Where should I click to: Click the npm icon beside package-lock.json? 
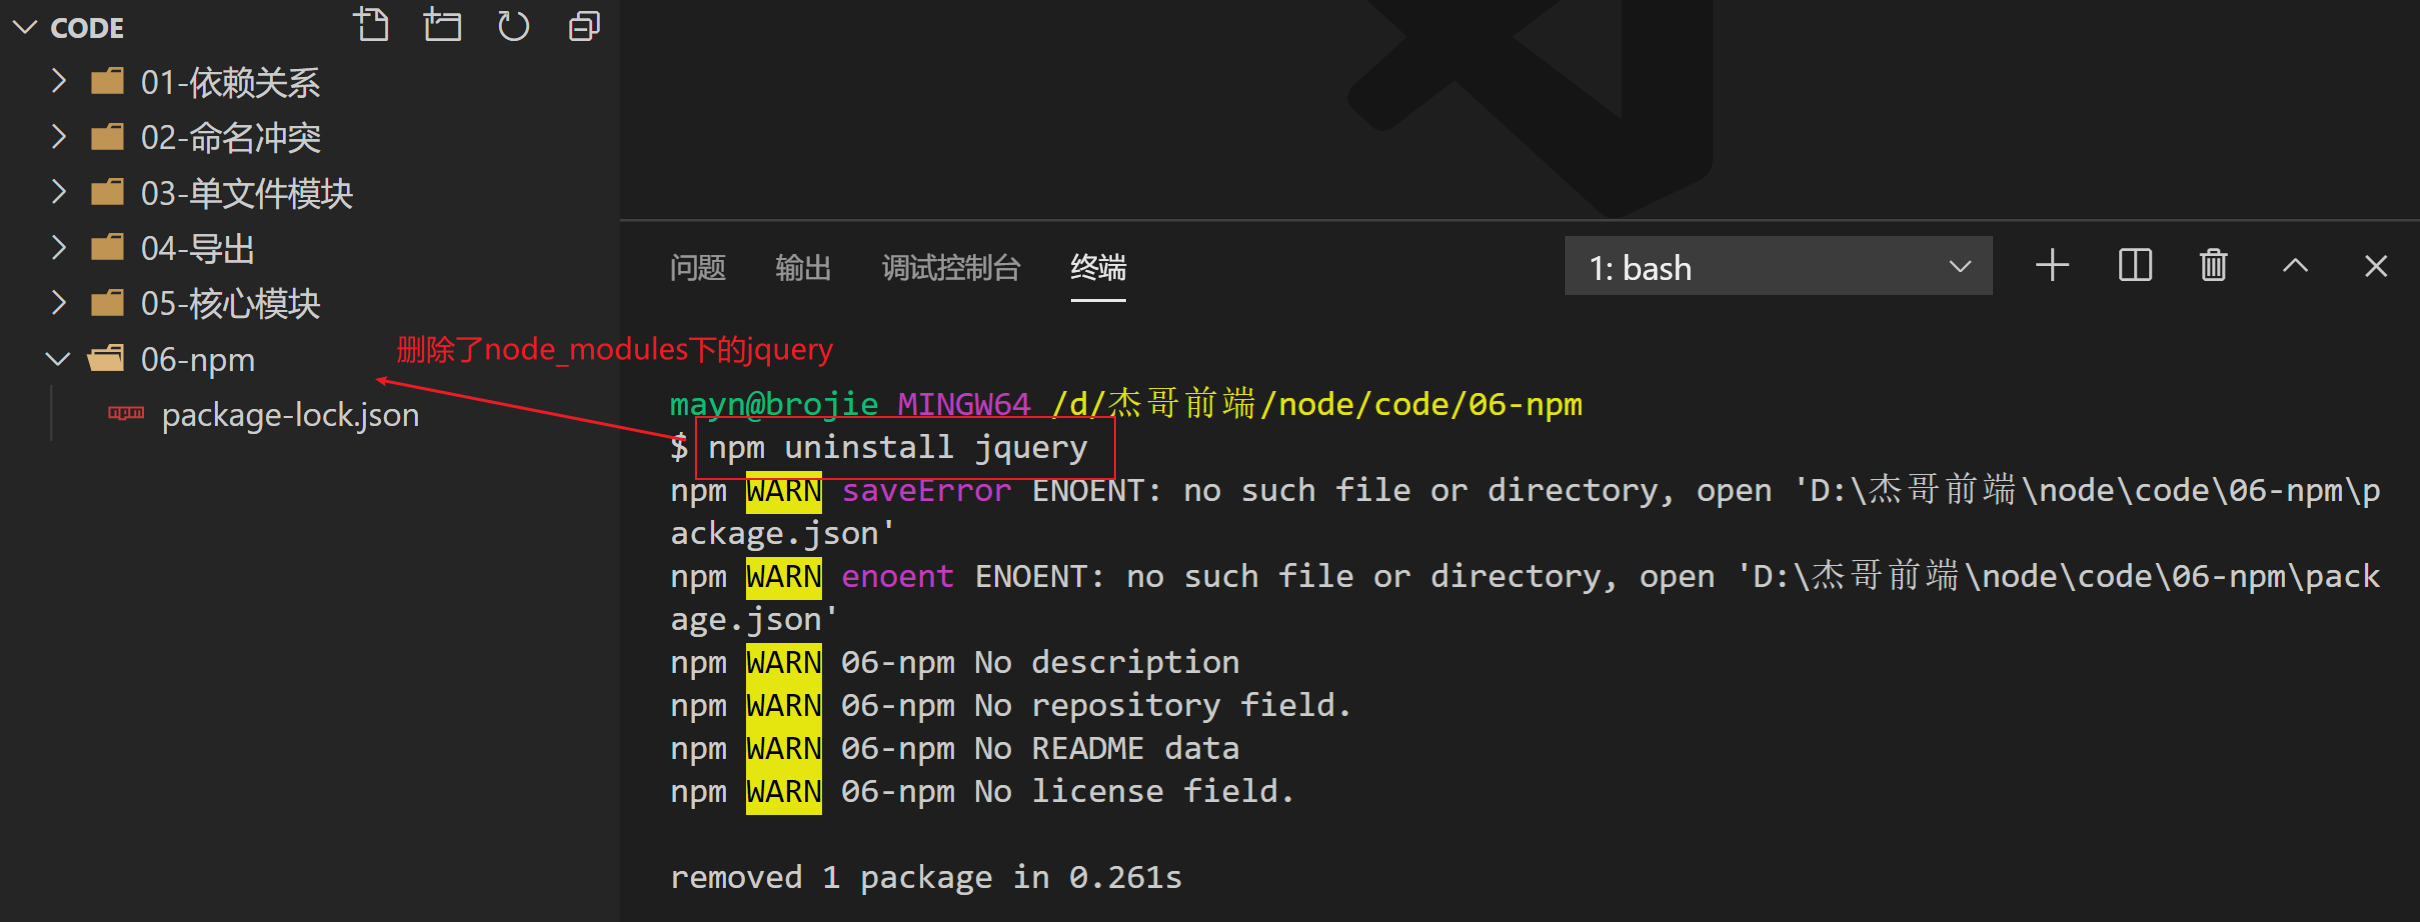pyautogui.click(x=126, y=412)
